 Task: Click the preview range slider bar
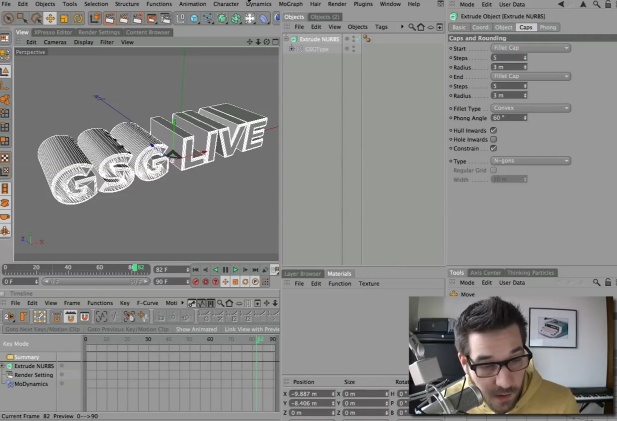(96, 282)
